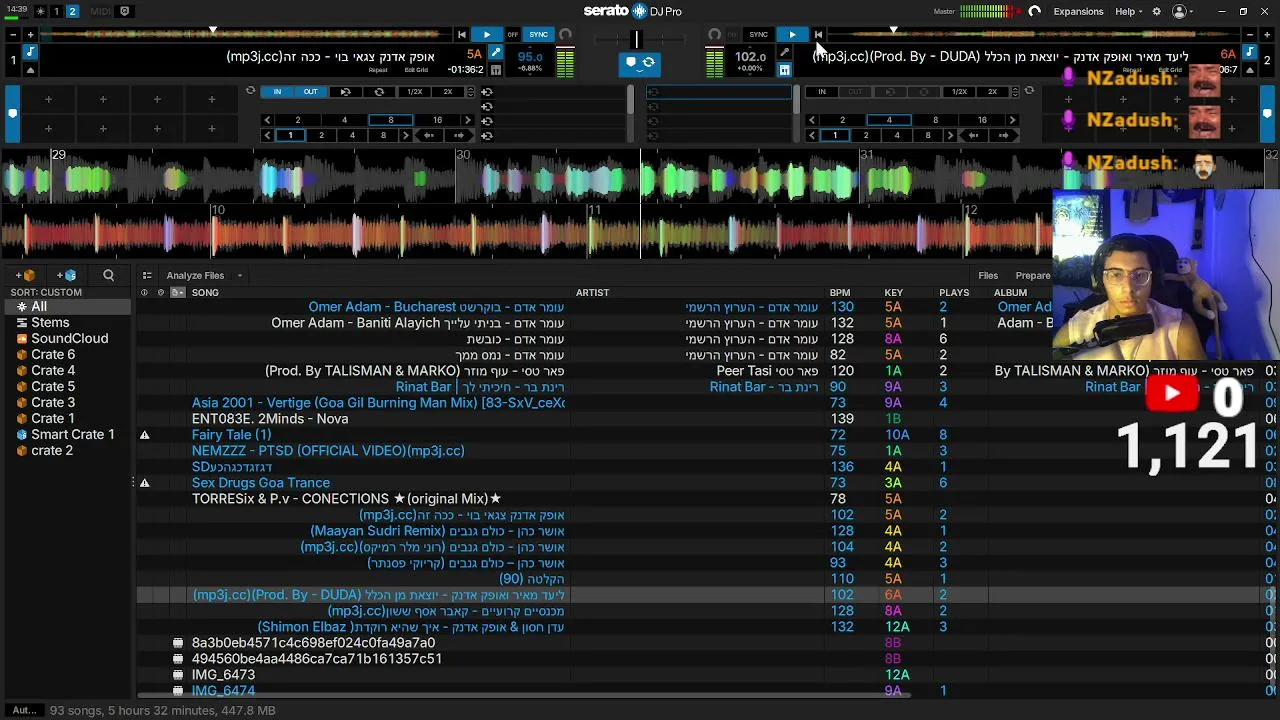1280x720 pixels.
Task: Show deck 2 cue points tab
Action: tap(1267, 114)
